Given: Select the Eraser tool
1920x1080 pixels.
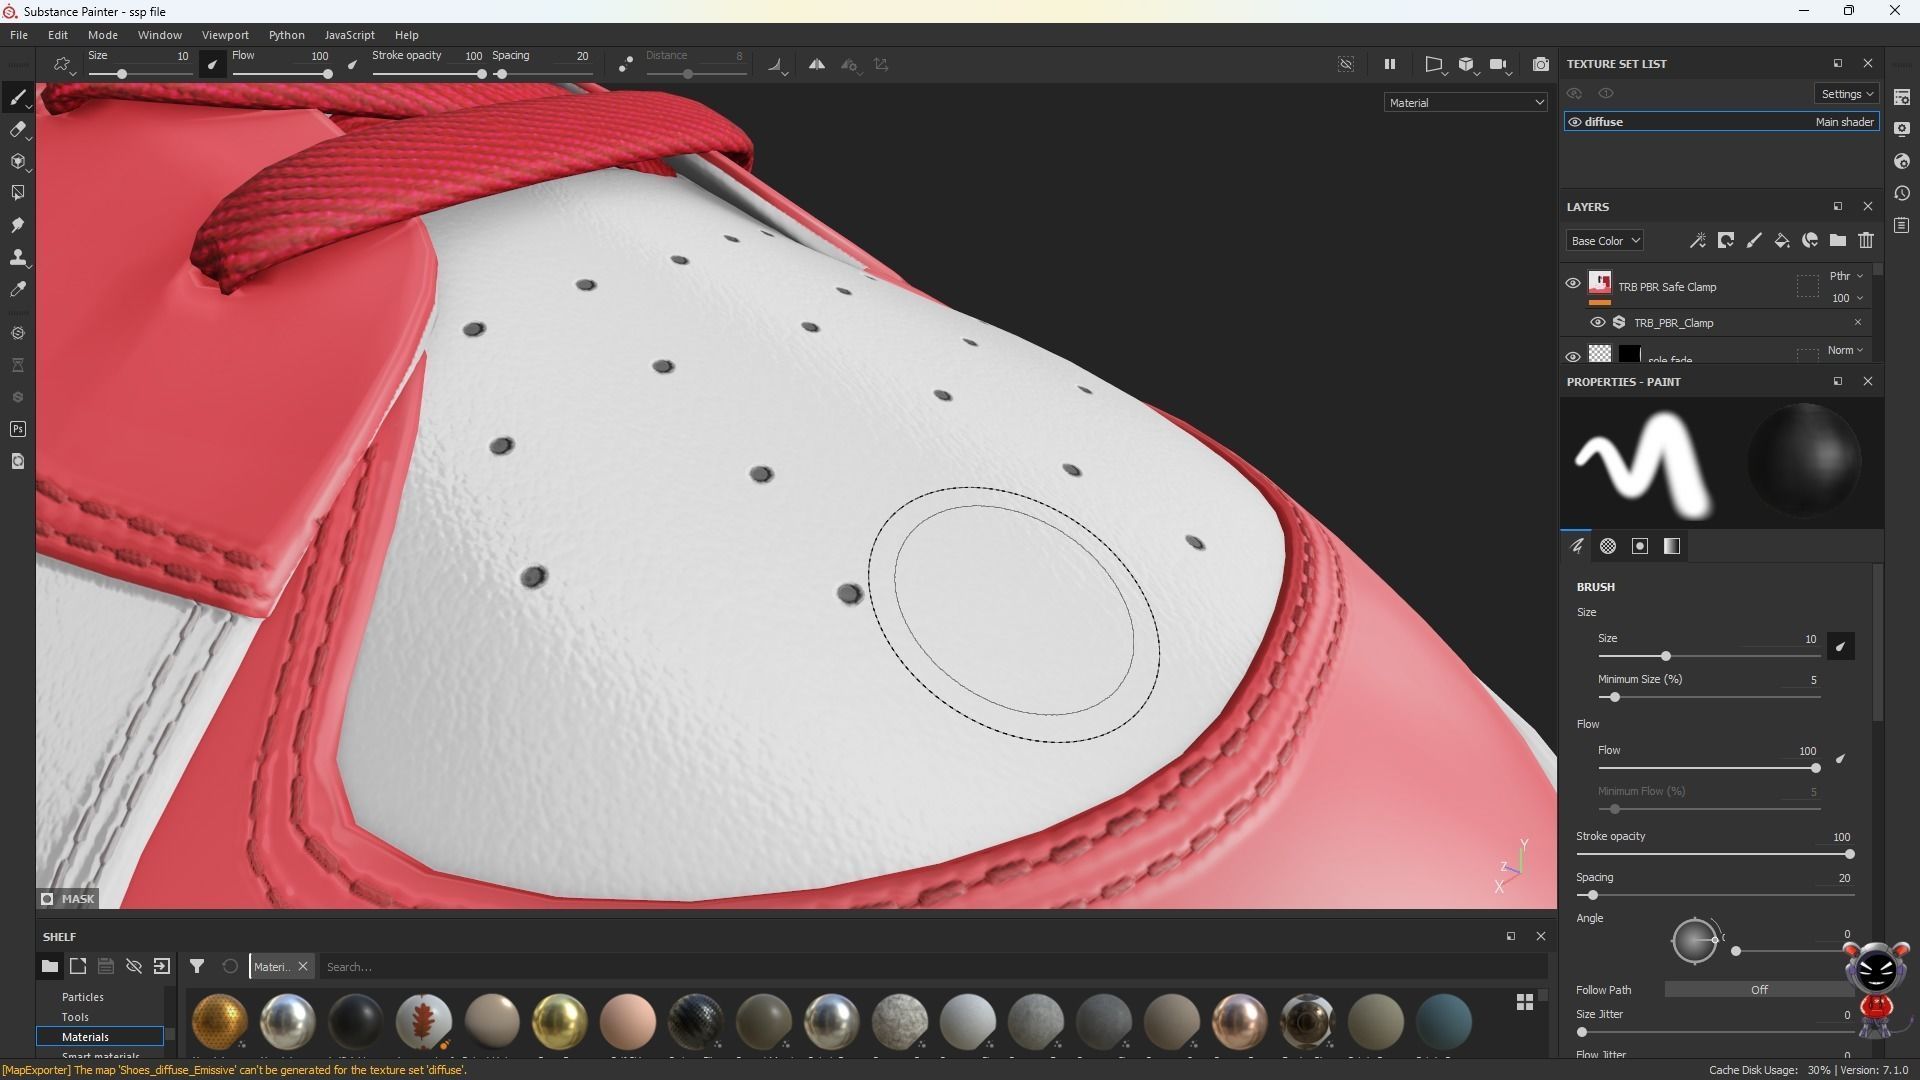Looking at the screenshot, I should tap(17, 129).
